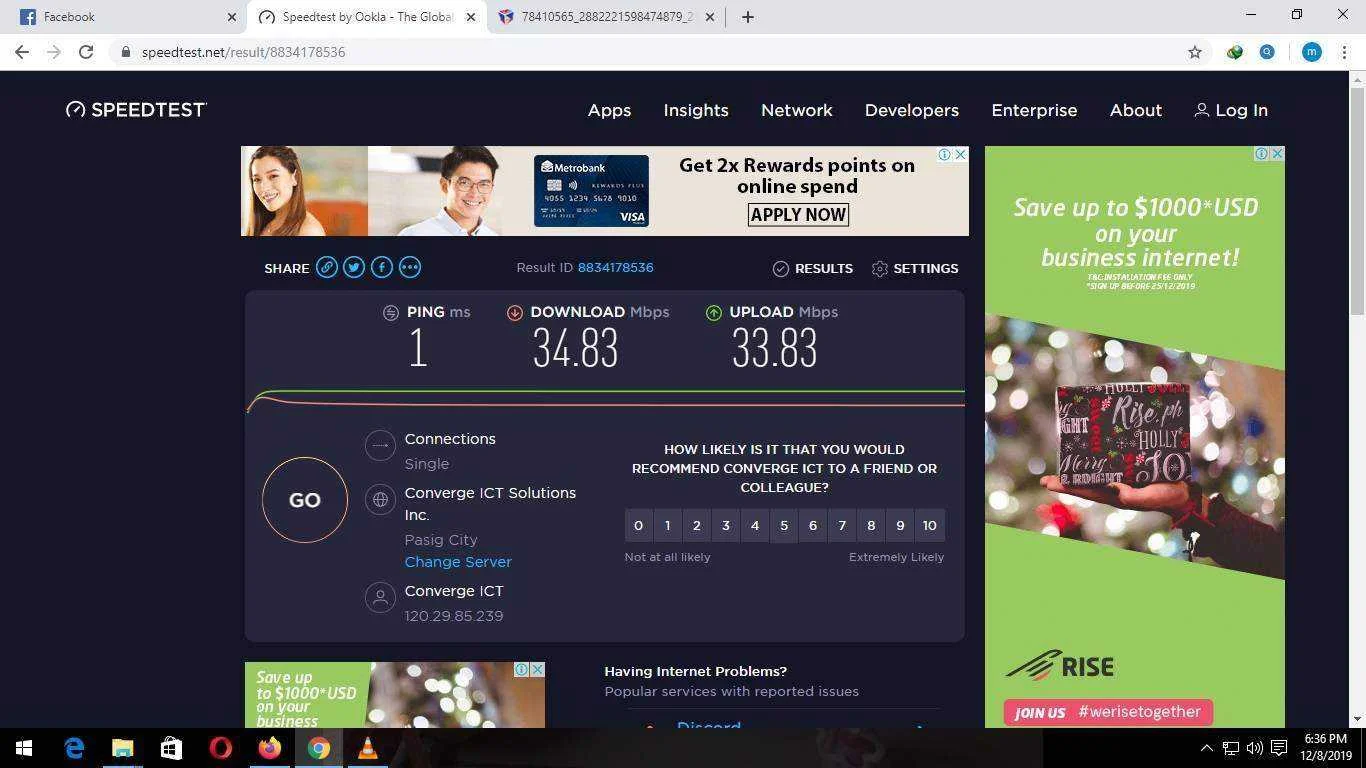Rate recommendation as 3
1366x768 pixels.
click(x=726, y=525)
